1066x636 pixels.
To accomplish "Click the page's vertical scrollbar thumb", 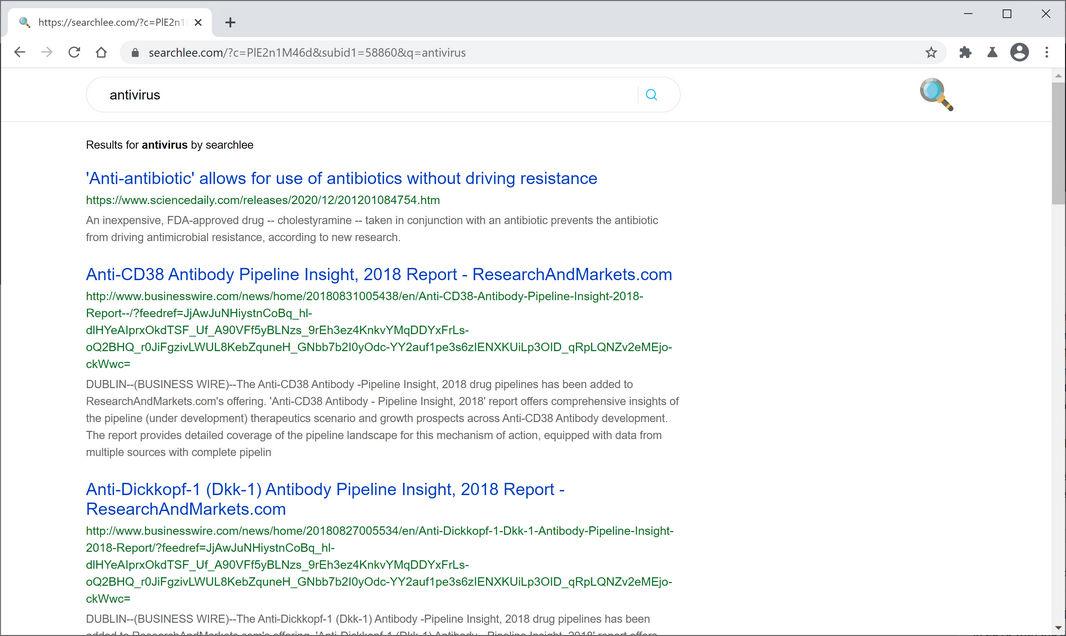I will pos(1059,142).
